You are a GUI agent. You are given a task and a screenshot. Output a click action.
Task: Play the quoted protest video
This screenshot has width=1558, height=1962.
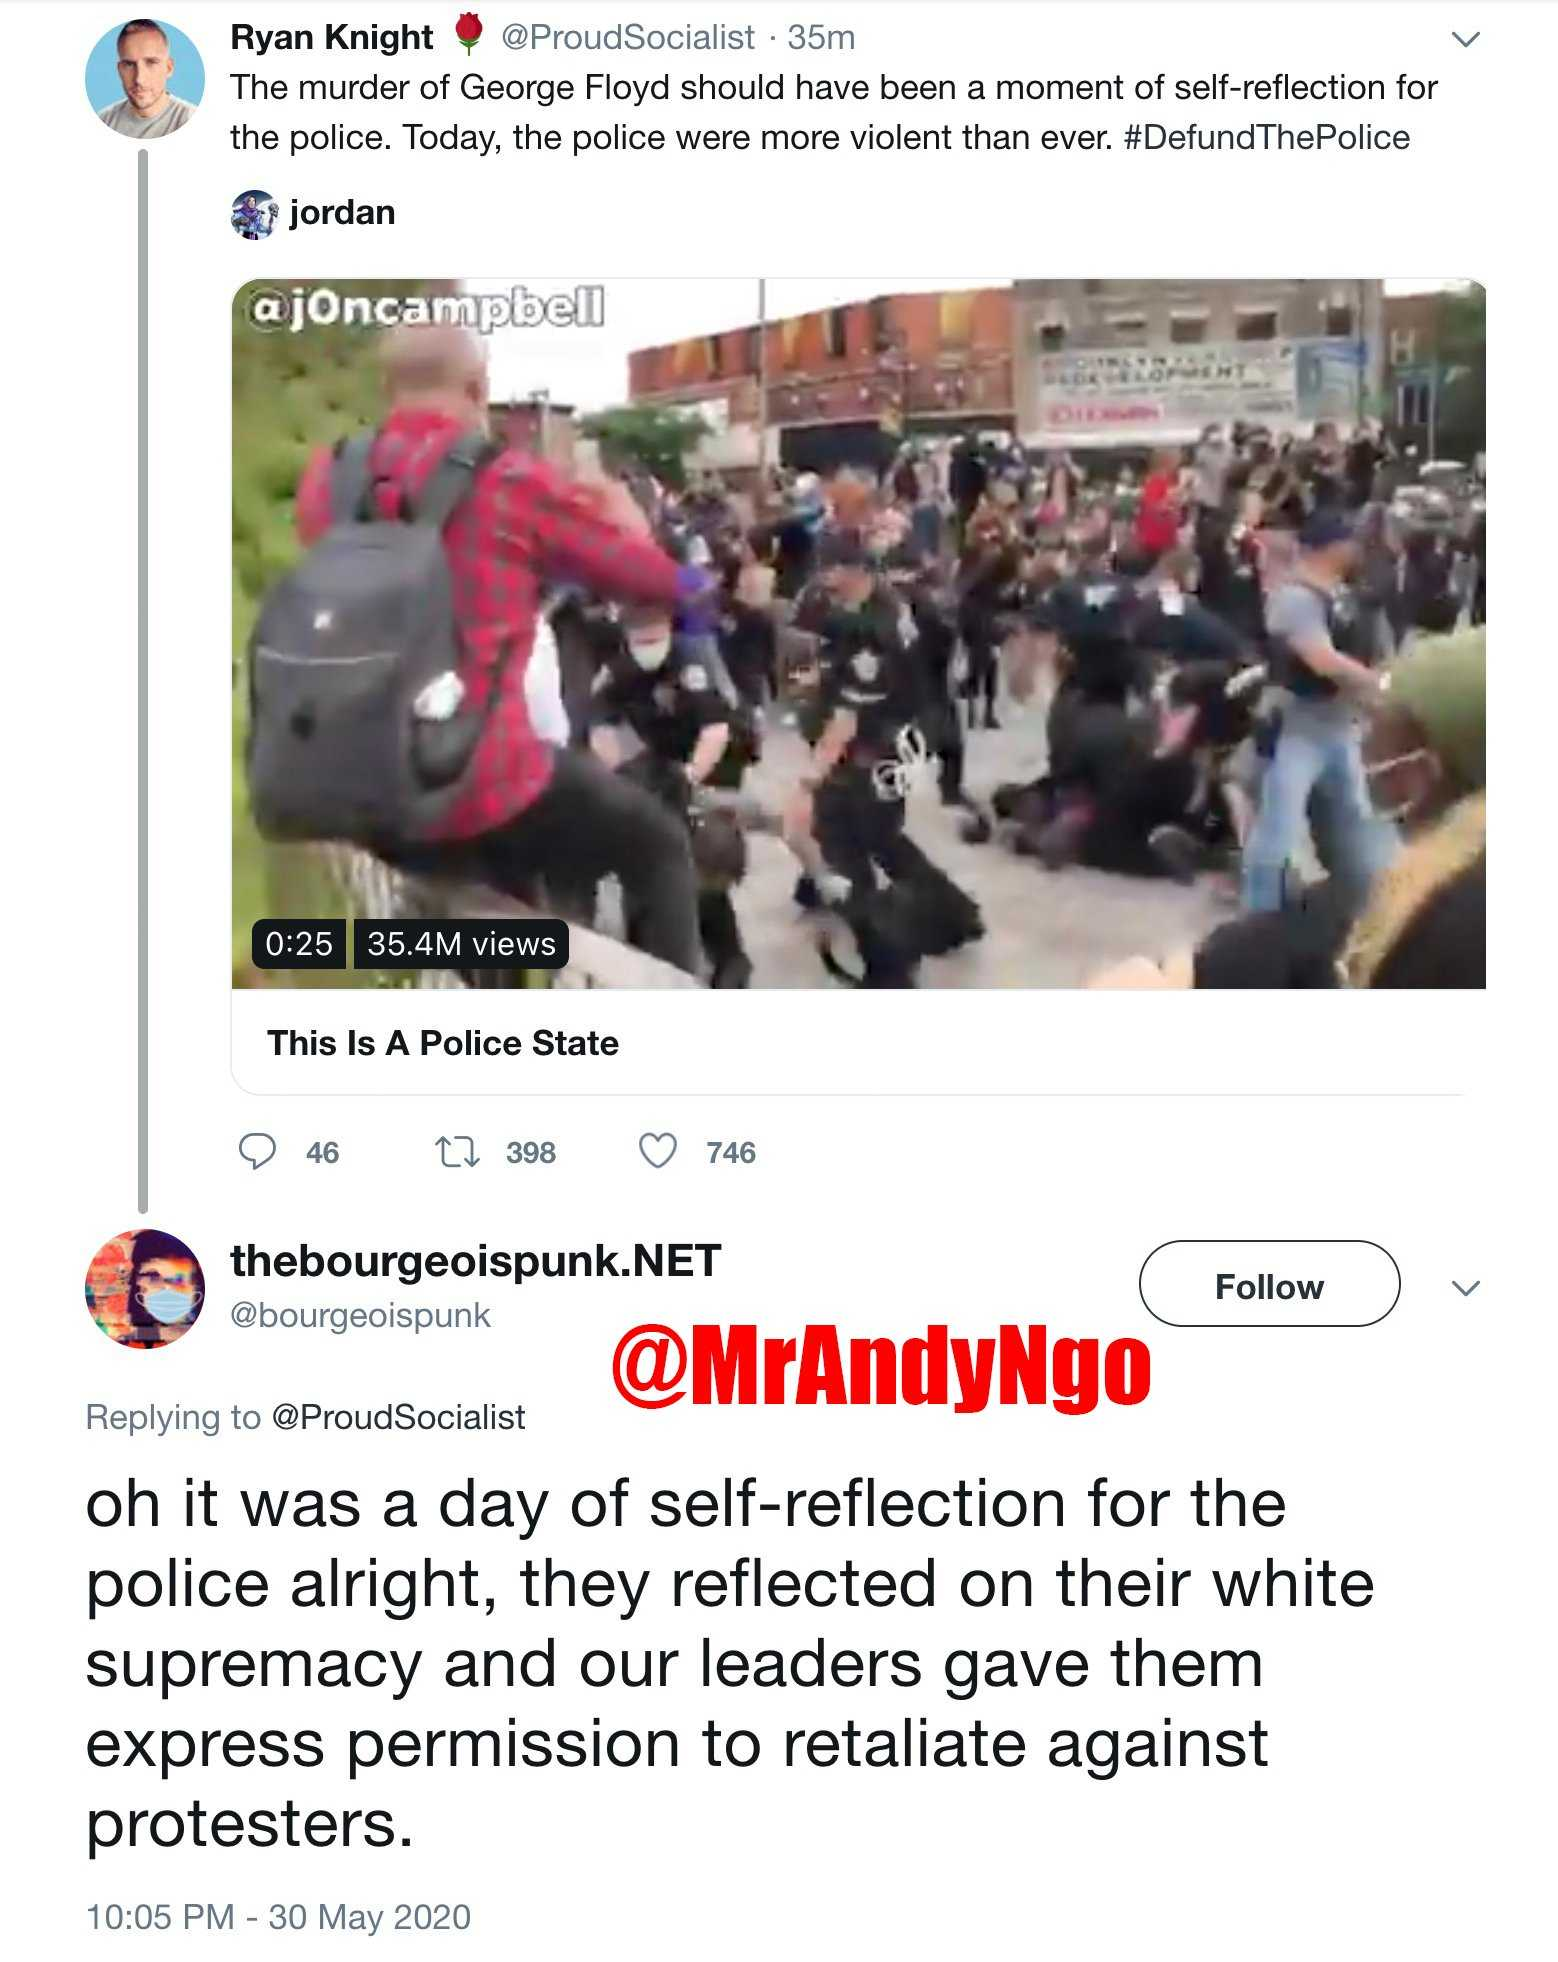[x=858, y=634]
